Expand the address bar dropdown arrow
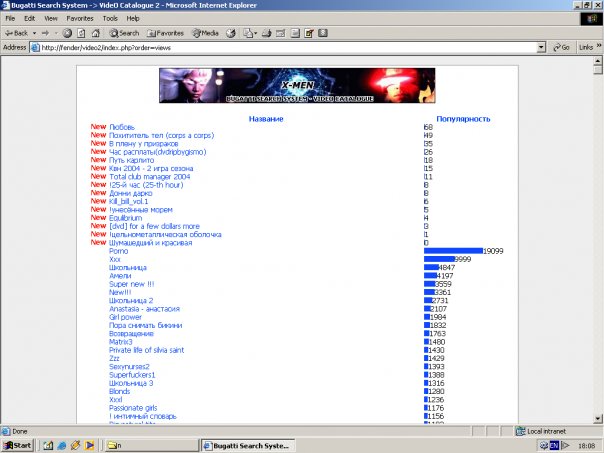Viewport: 604px width, 453px height. click(541, 47)
